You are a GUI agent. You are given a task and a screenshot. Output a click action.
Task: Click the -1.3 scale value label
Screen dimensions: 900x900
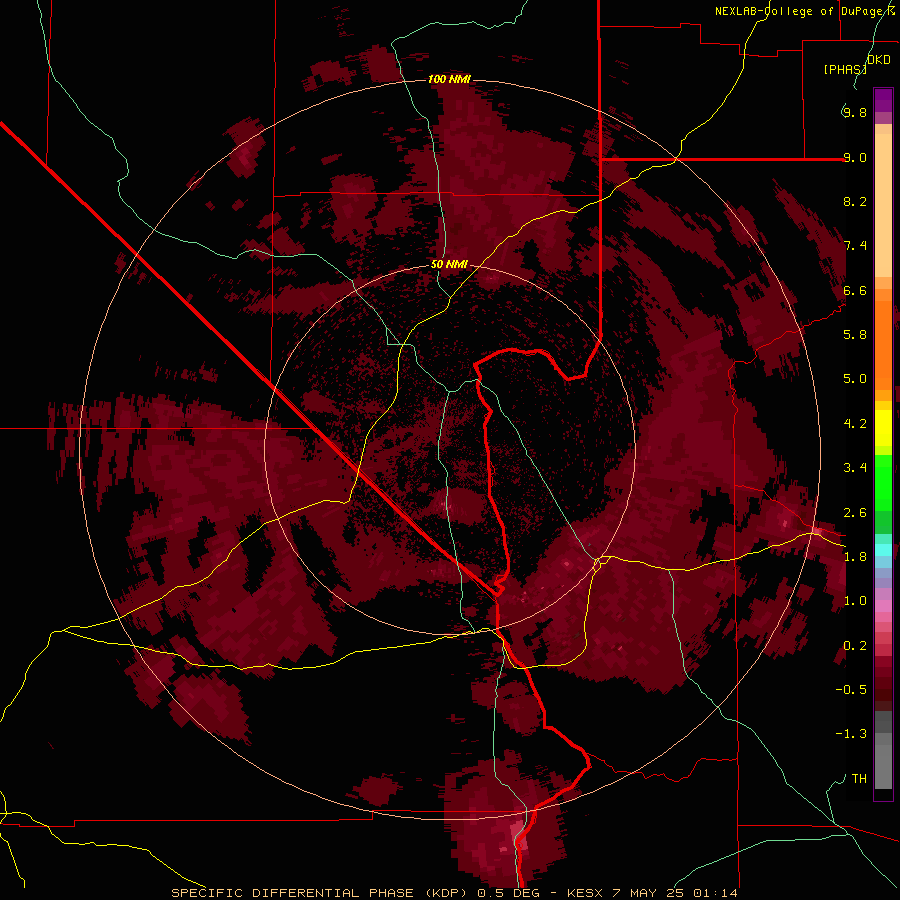pyautogui.click(x=851, y=734)
